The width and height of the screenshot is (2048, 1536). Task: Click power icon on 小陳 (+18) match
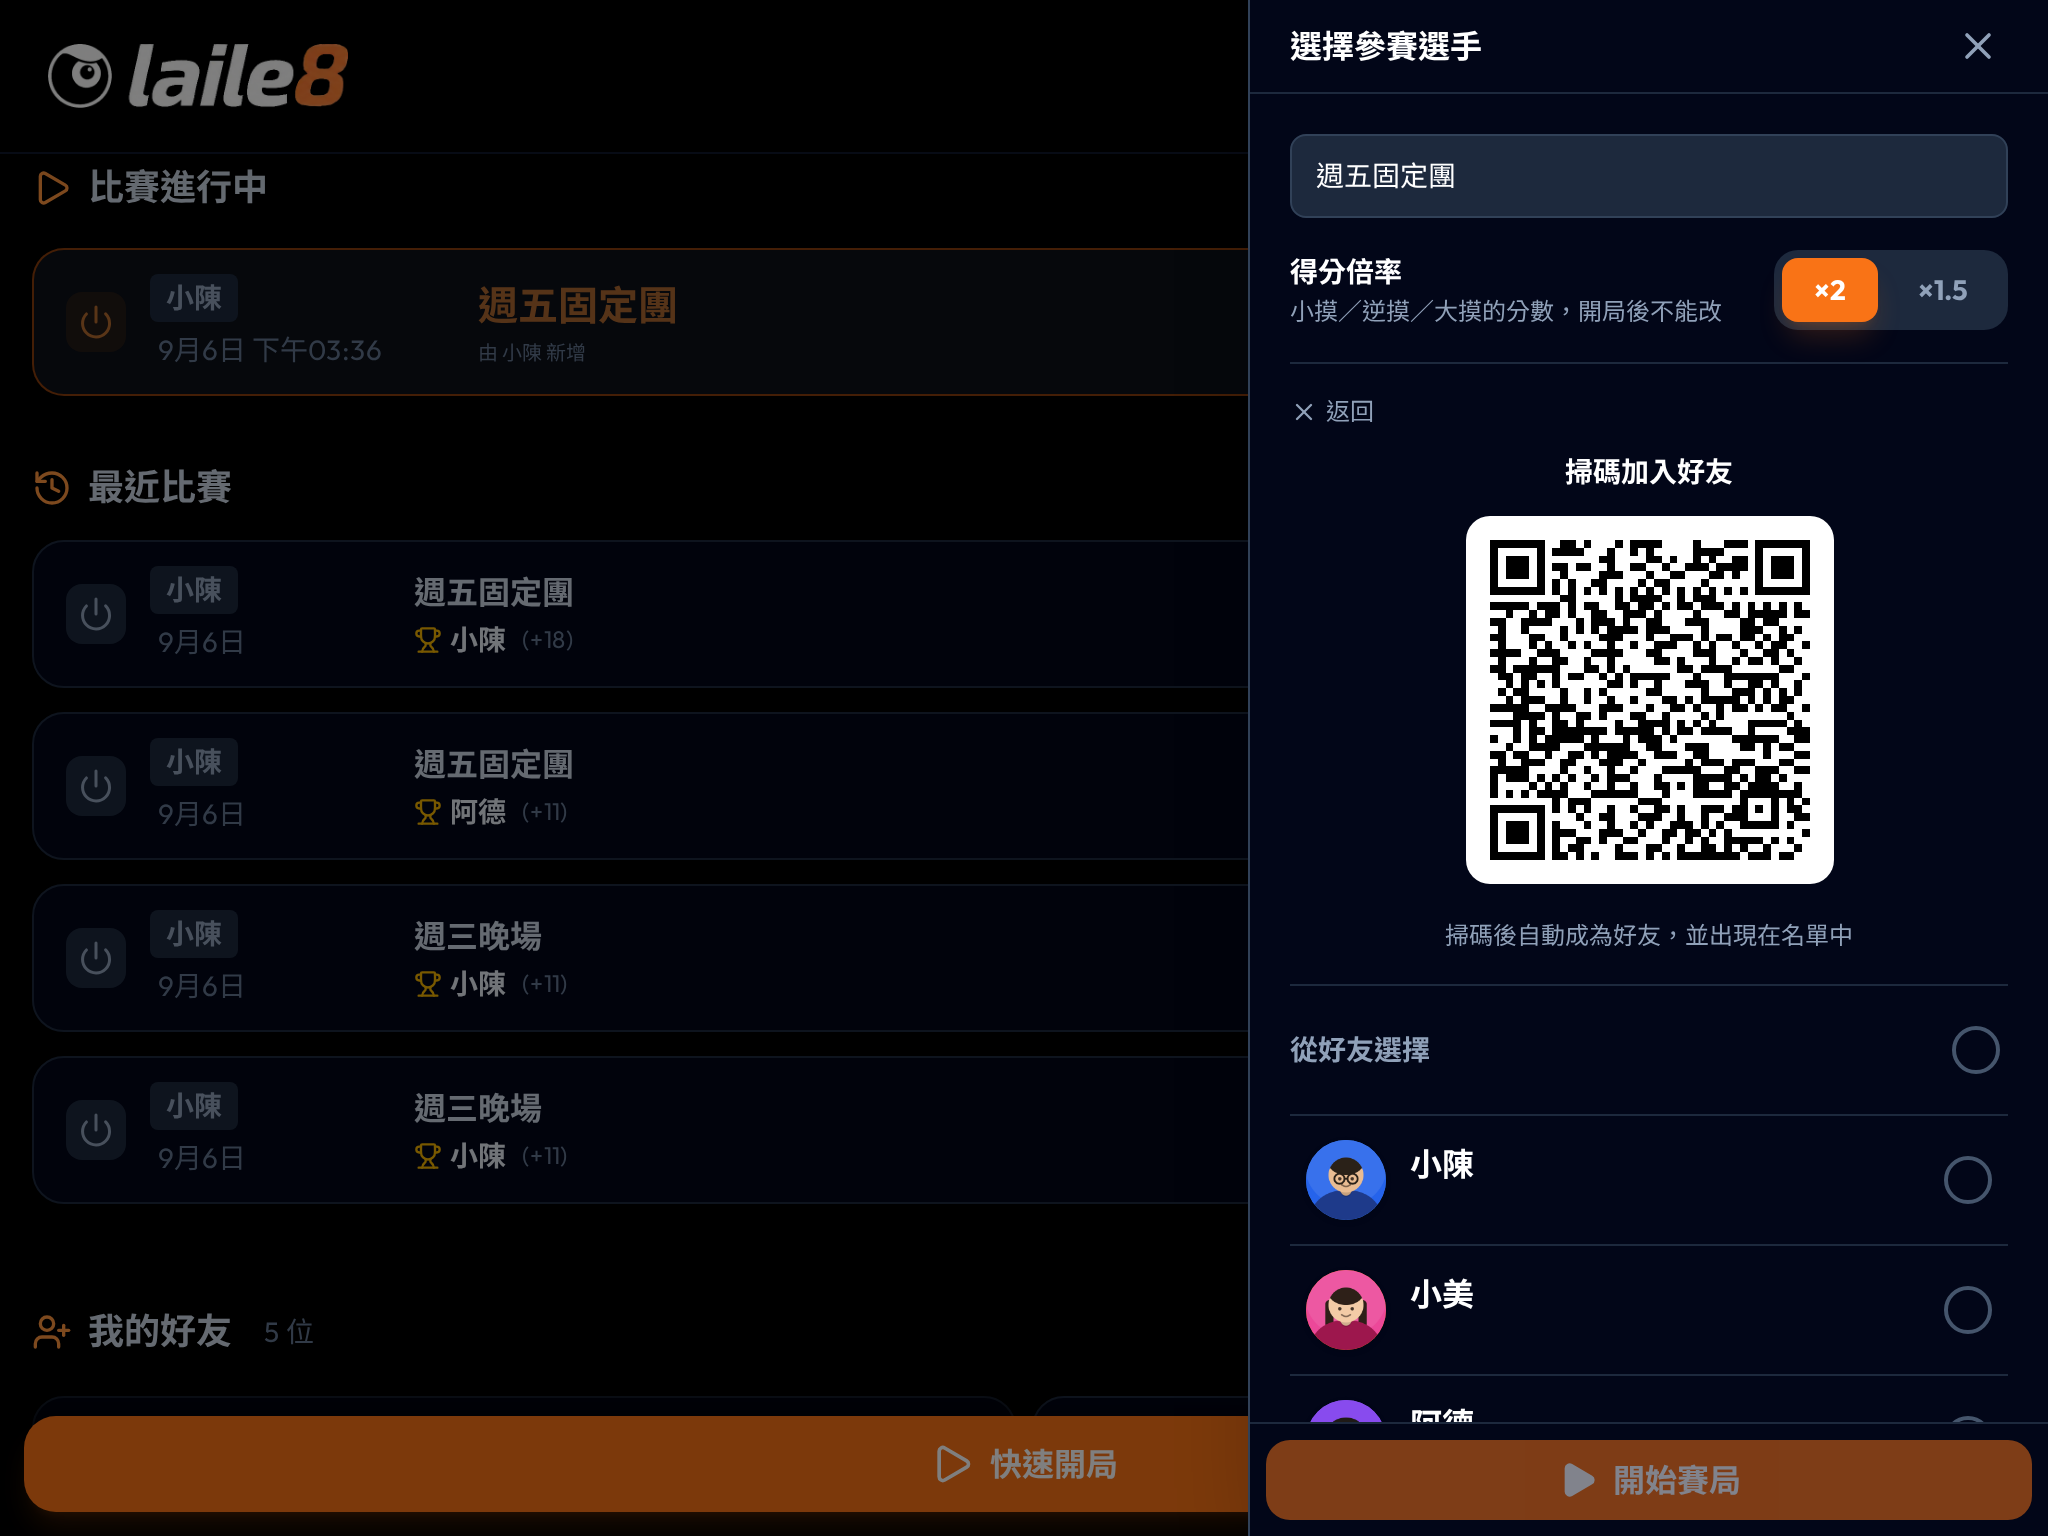coord(96,614)
